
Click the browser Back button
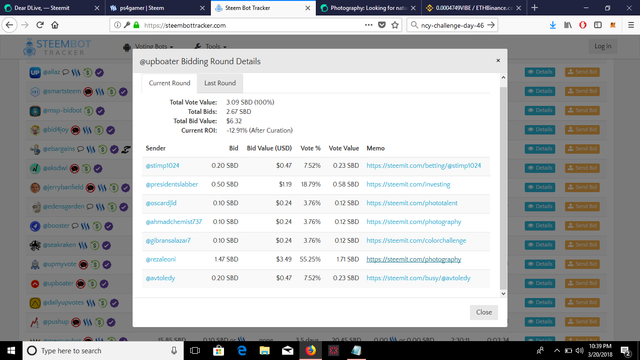coord(9,25)
